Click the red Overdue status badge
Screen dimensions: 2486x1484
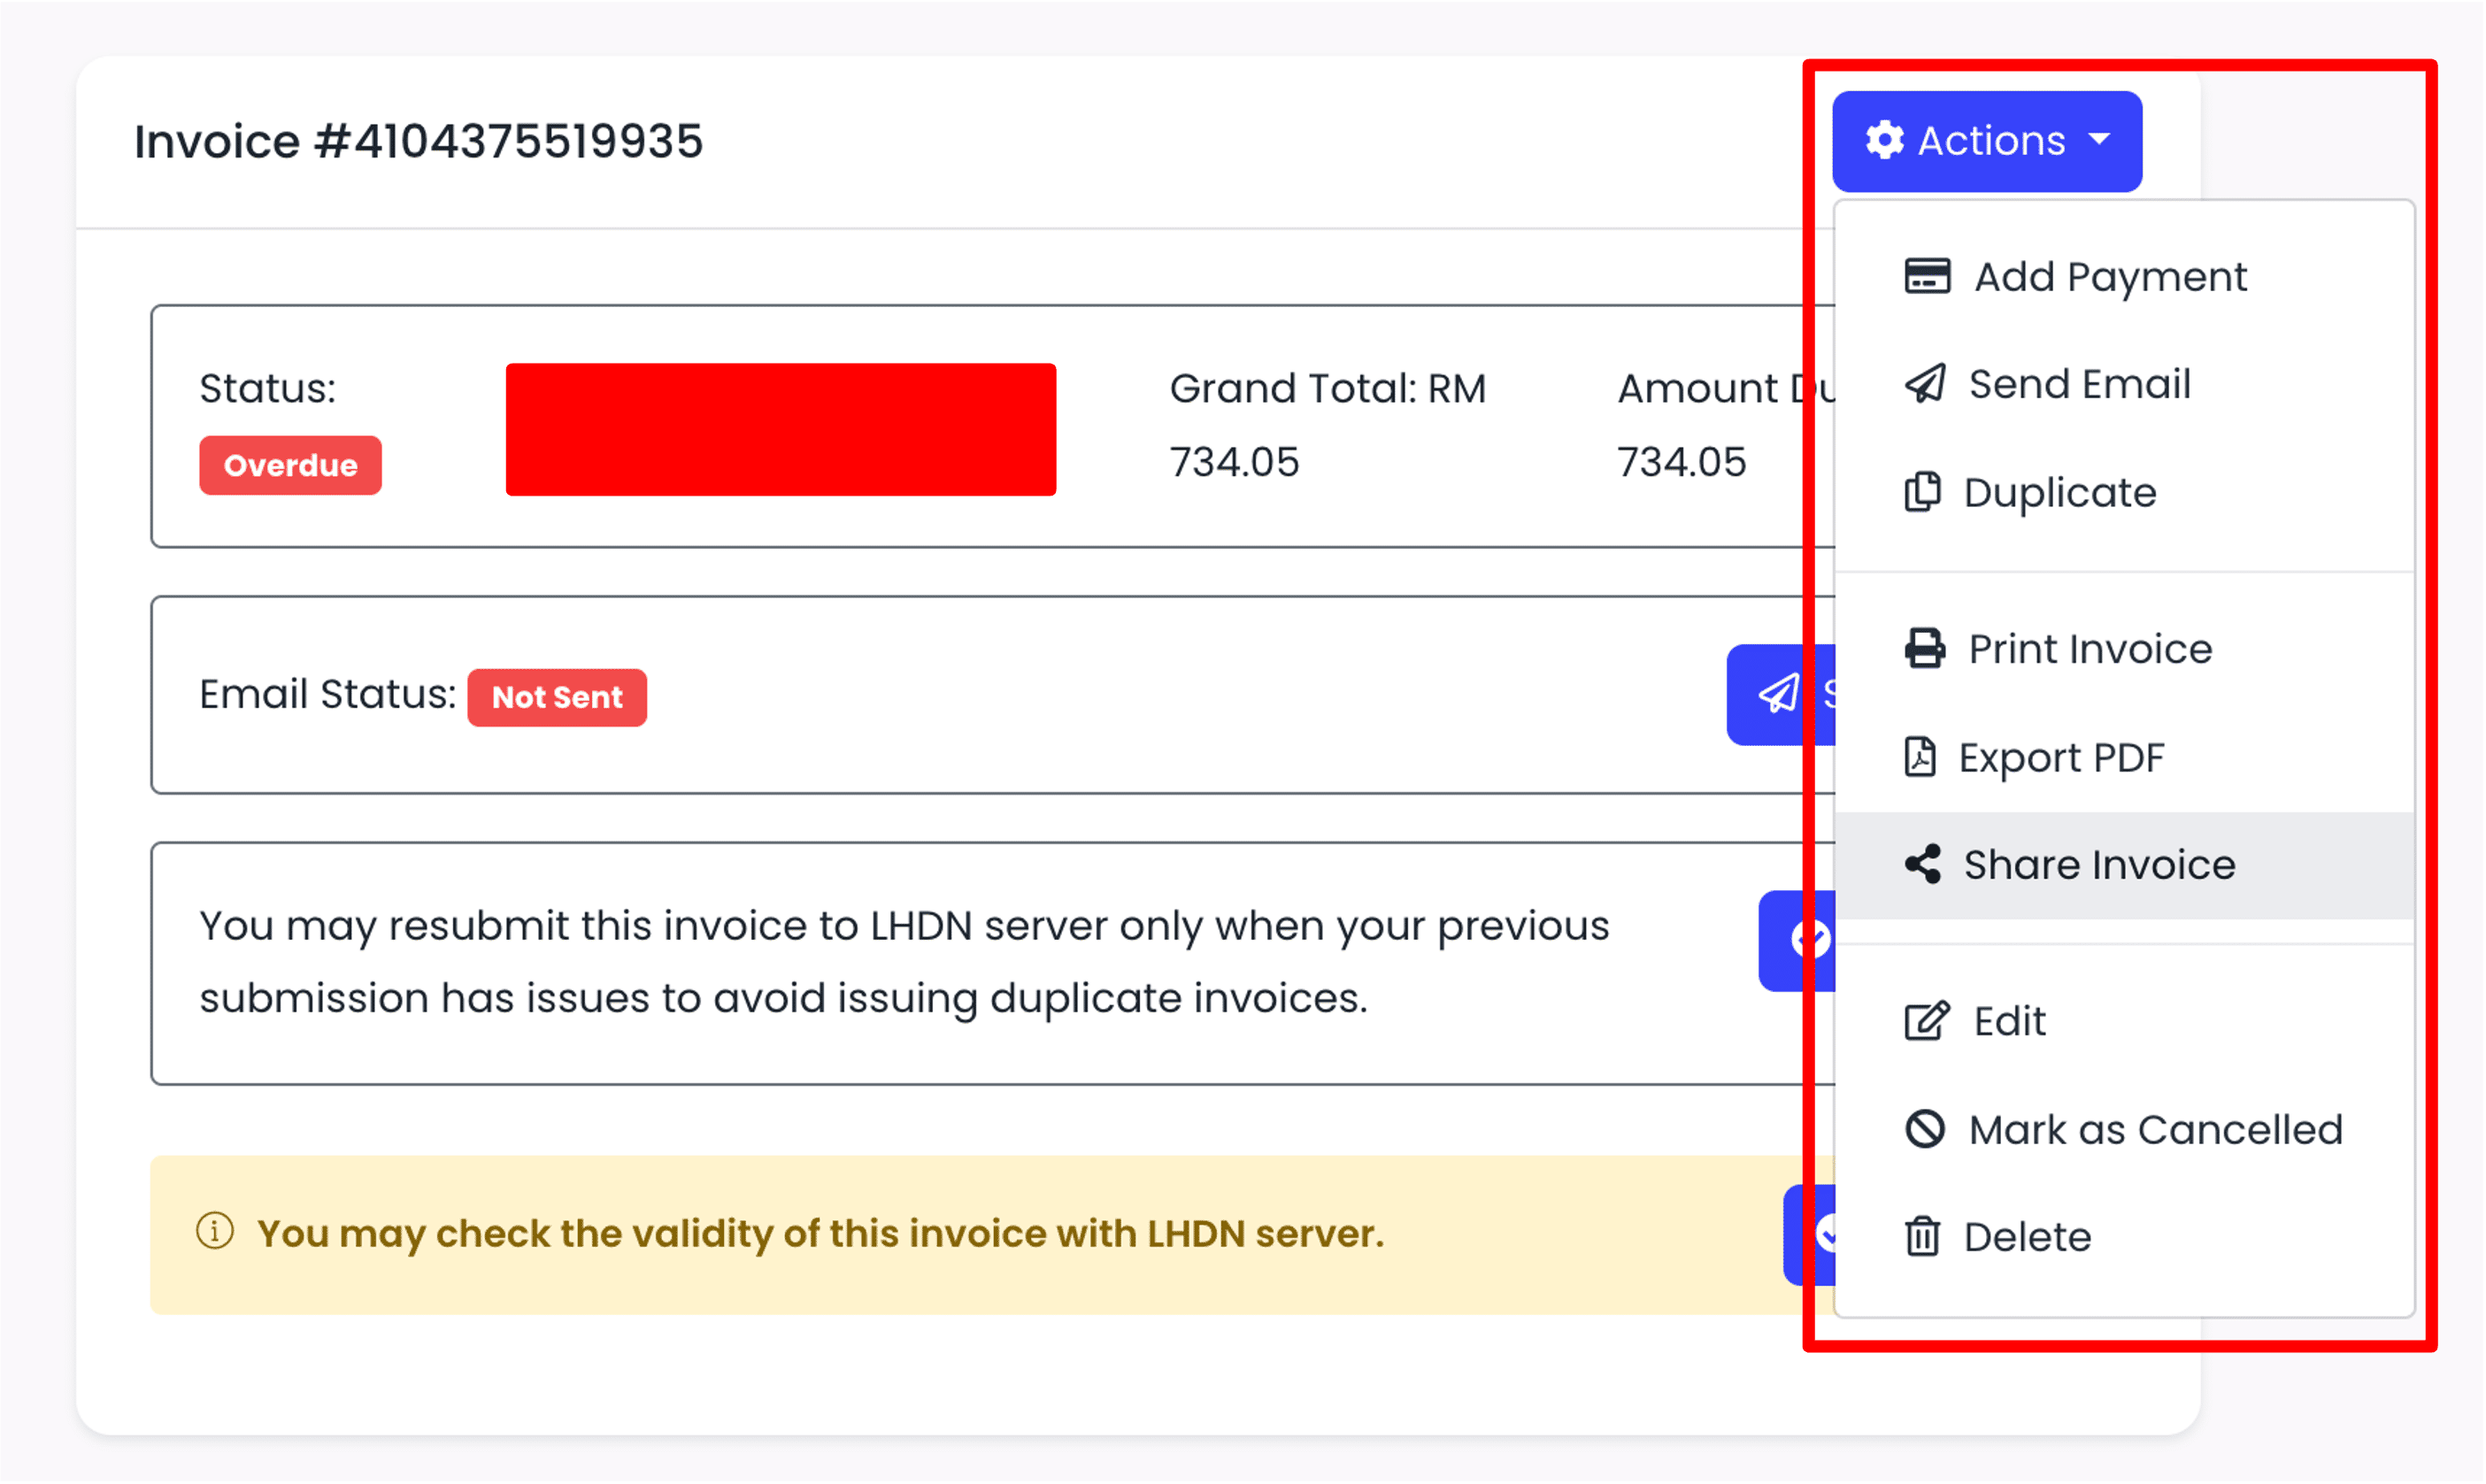pyautogui.click(x=290, y=465)
